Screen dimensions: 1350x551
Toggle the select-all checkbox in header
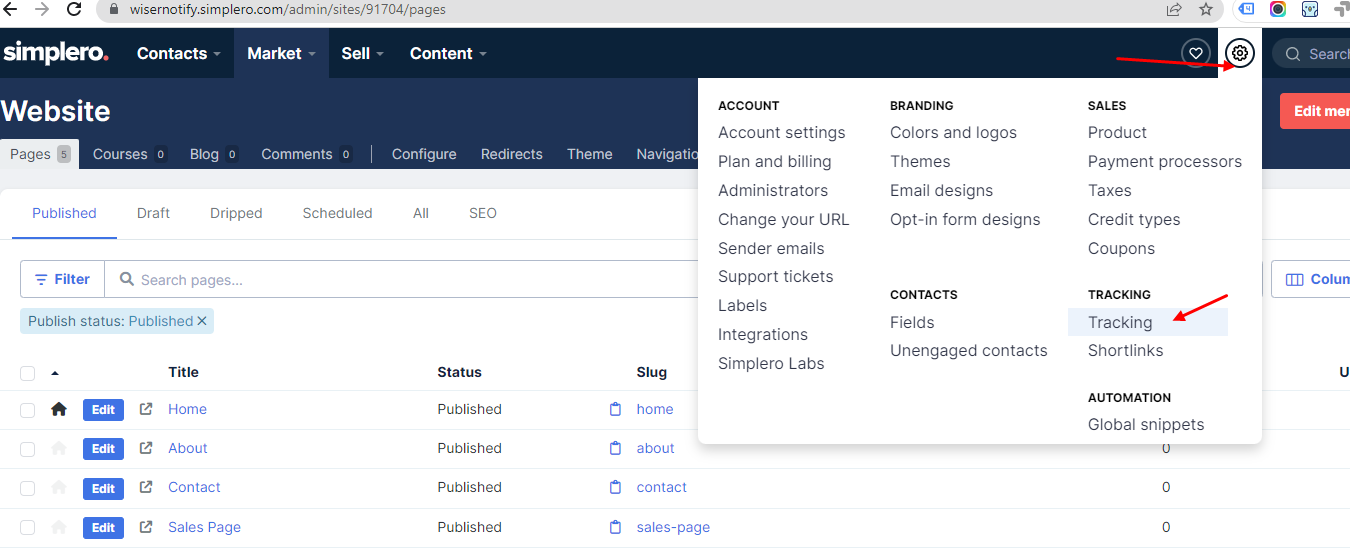point(28,373)
